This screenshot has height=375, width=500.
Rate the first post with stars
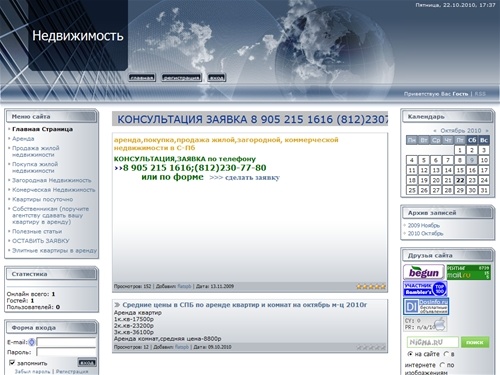click(371, 286)
